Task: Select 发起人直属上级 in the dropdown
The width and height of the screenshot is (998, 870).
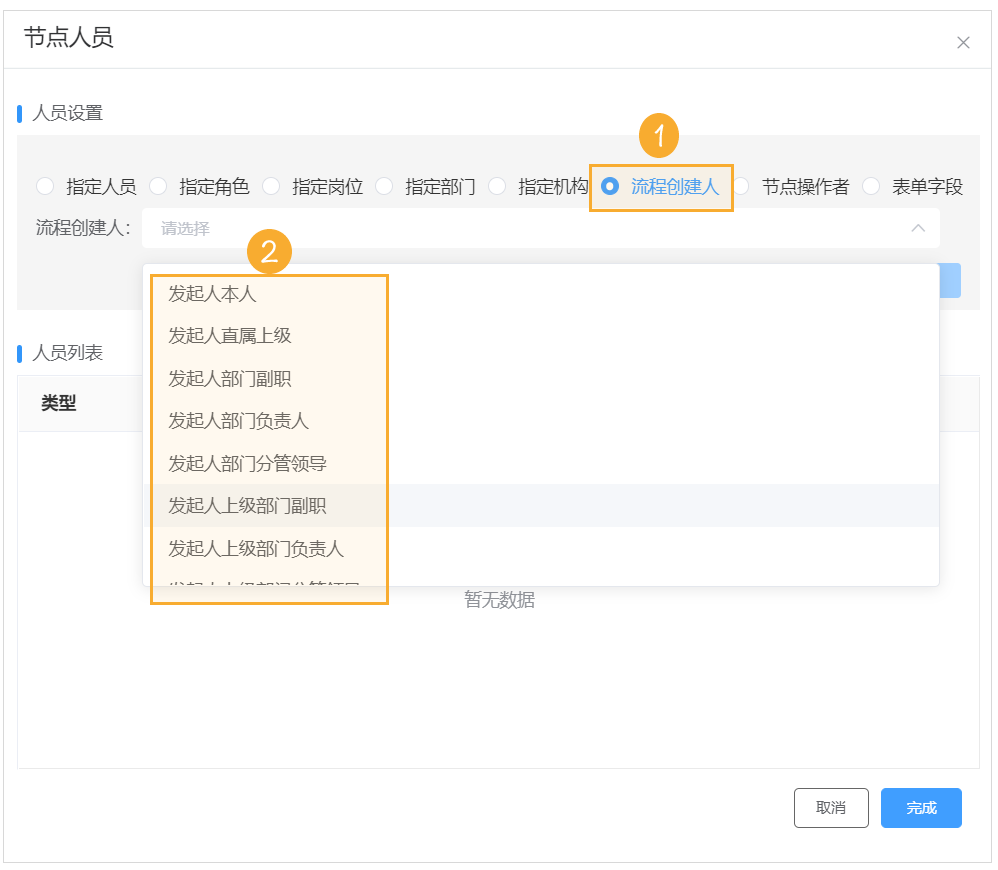Action: point(230,336)
